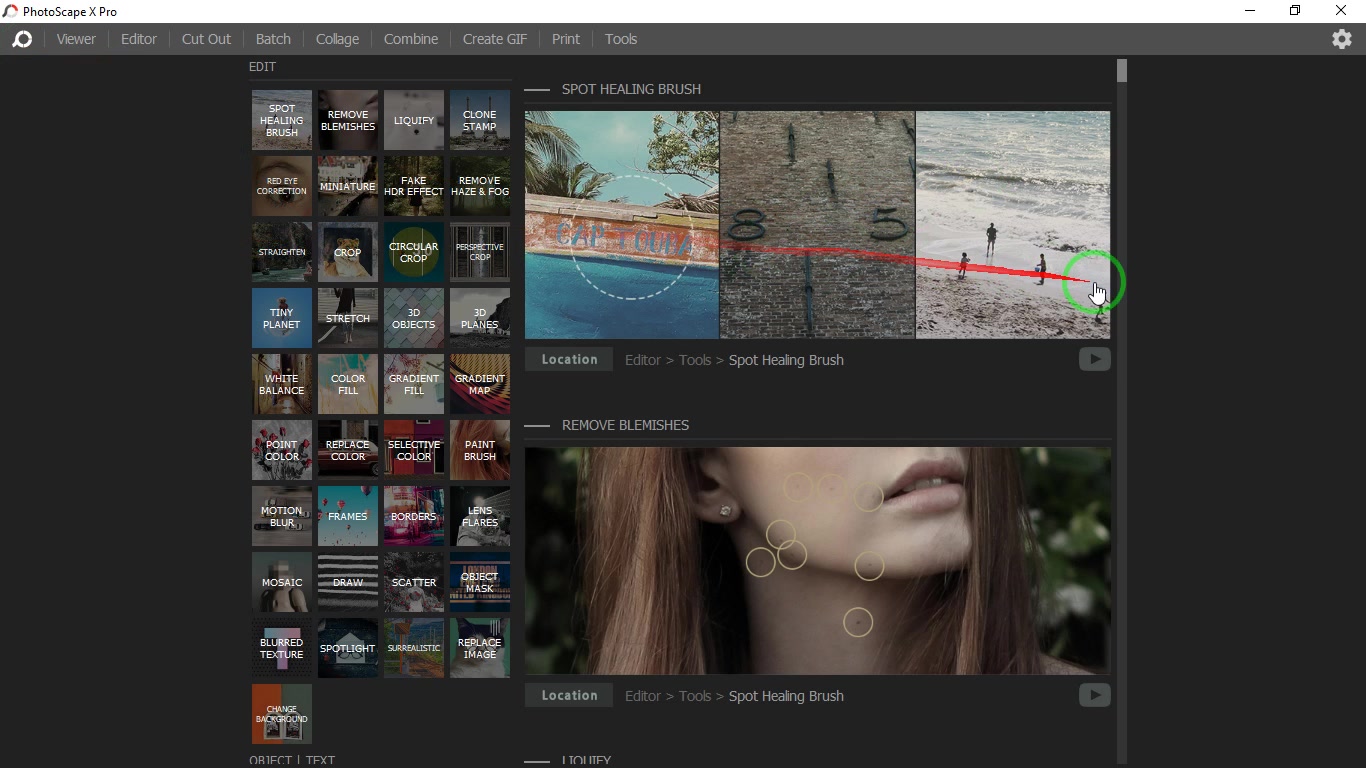Viewport: 1366px width, 768px height.
Task: Choose the Gradient Map tile
Action: pos(480,384)
